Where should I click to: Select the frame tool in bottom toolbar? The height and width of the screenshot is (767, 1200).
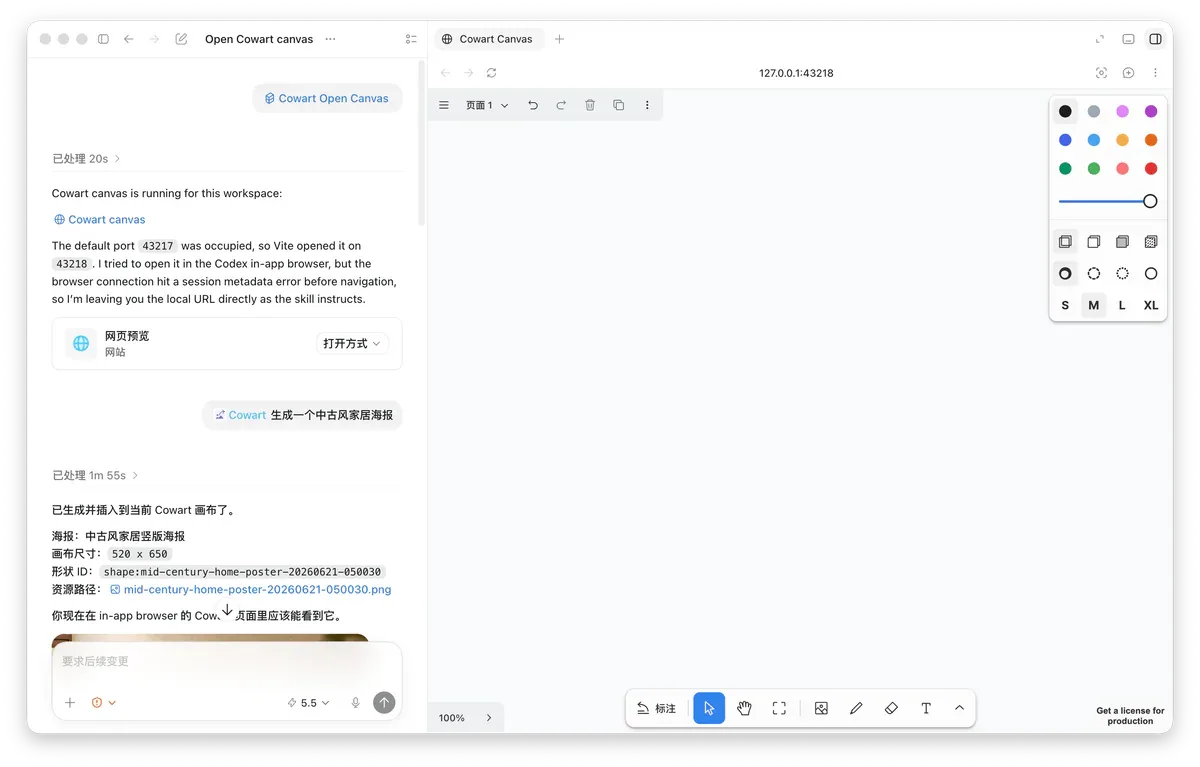(x=779, y=708)
